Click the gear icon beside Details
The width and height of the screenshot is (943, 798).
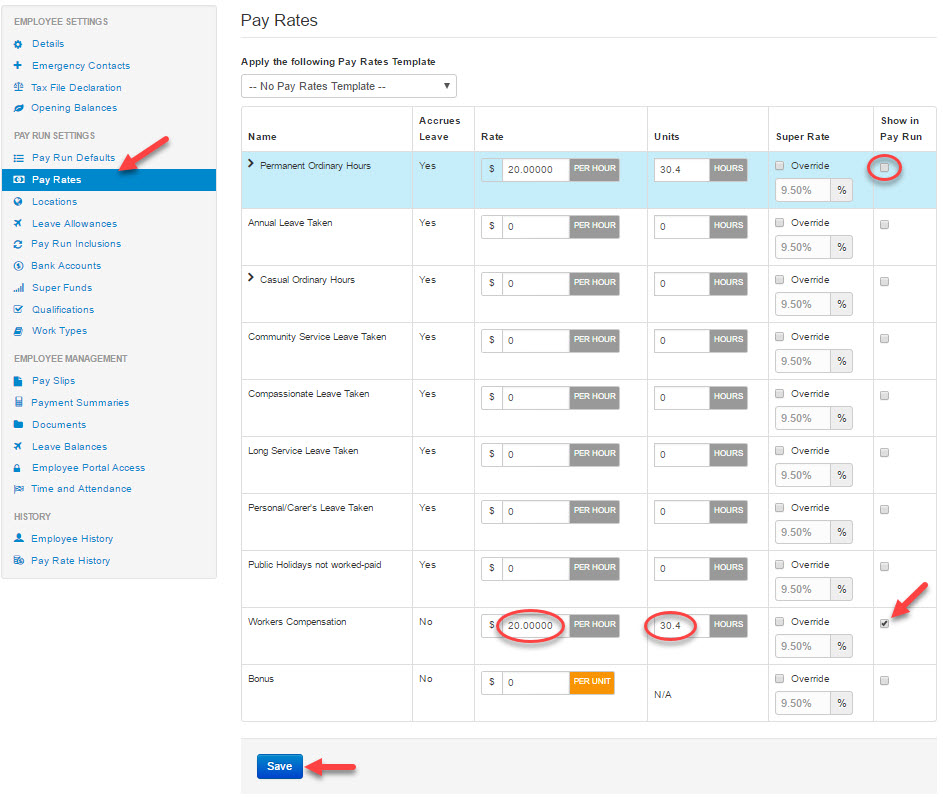click(x=18, y=44)
